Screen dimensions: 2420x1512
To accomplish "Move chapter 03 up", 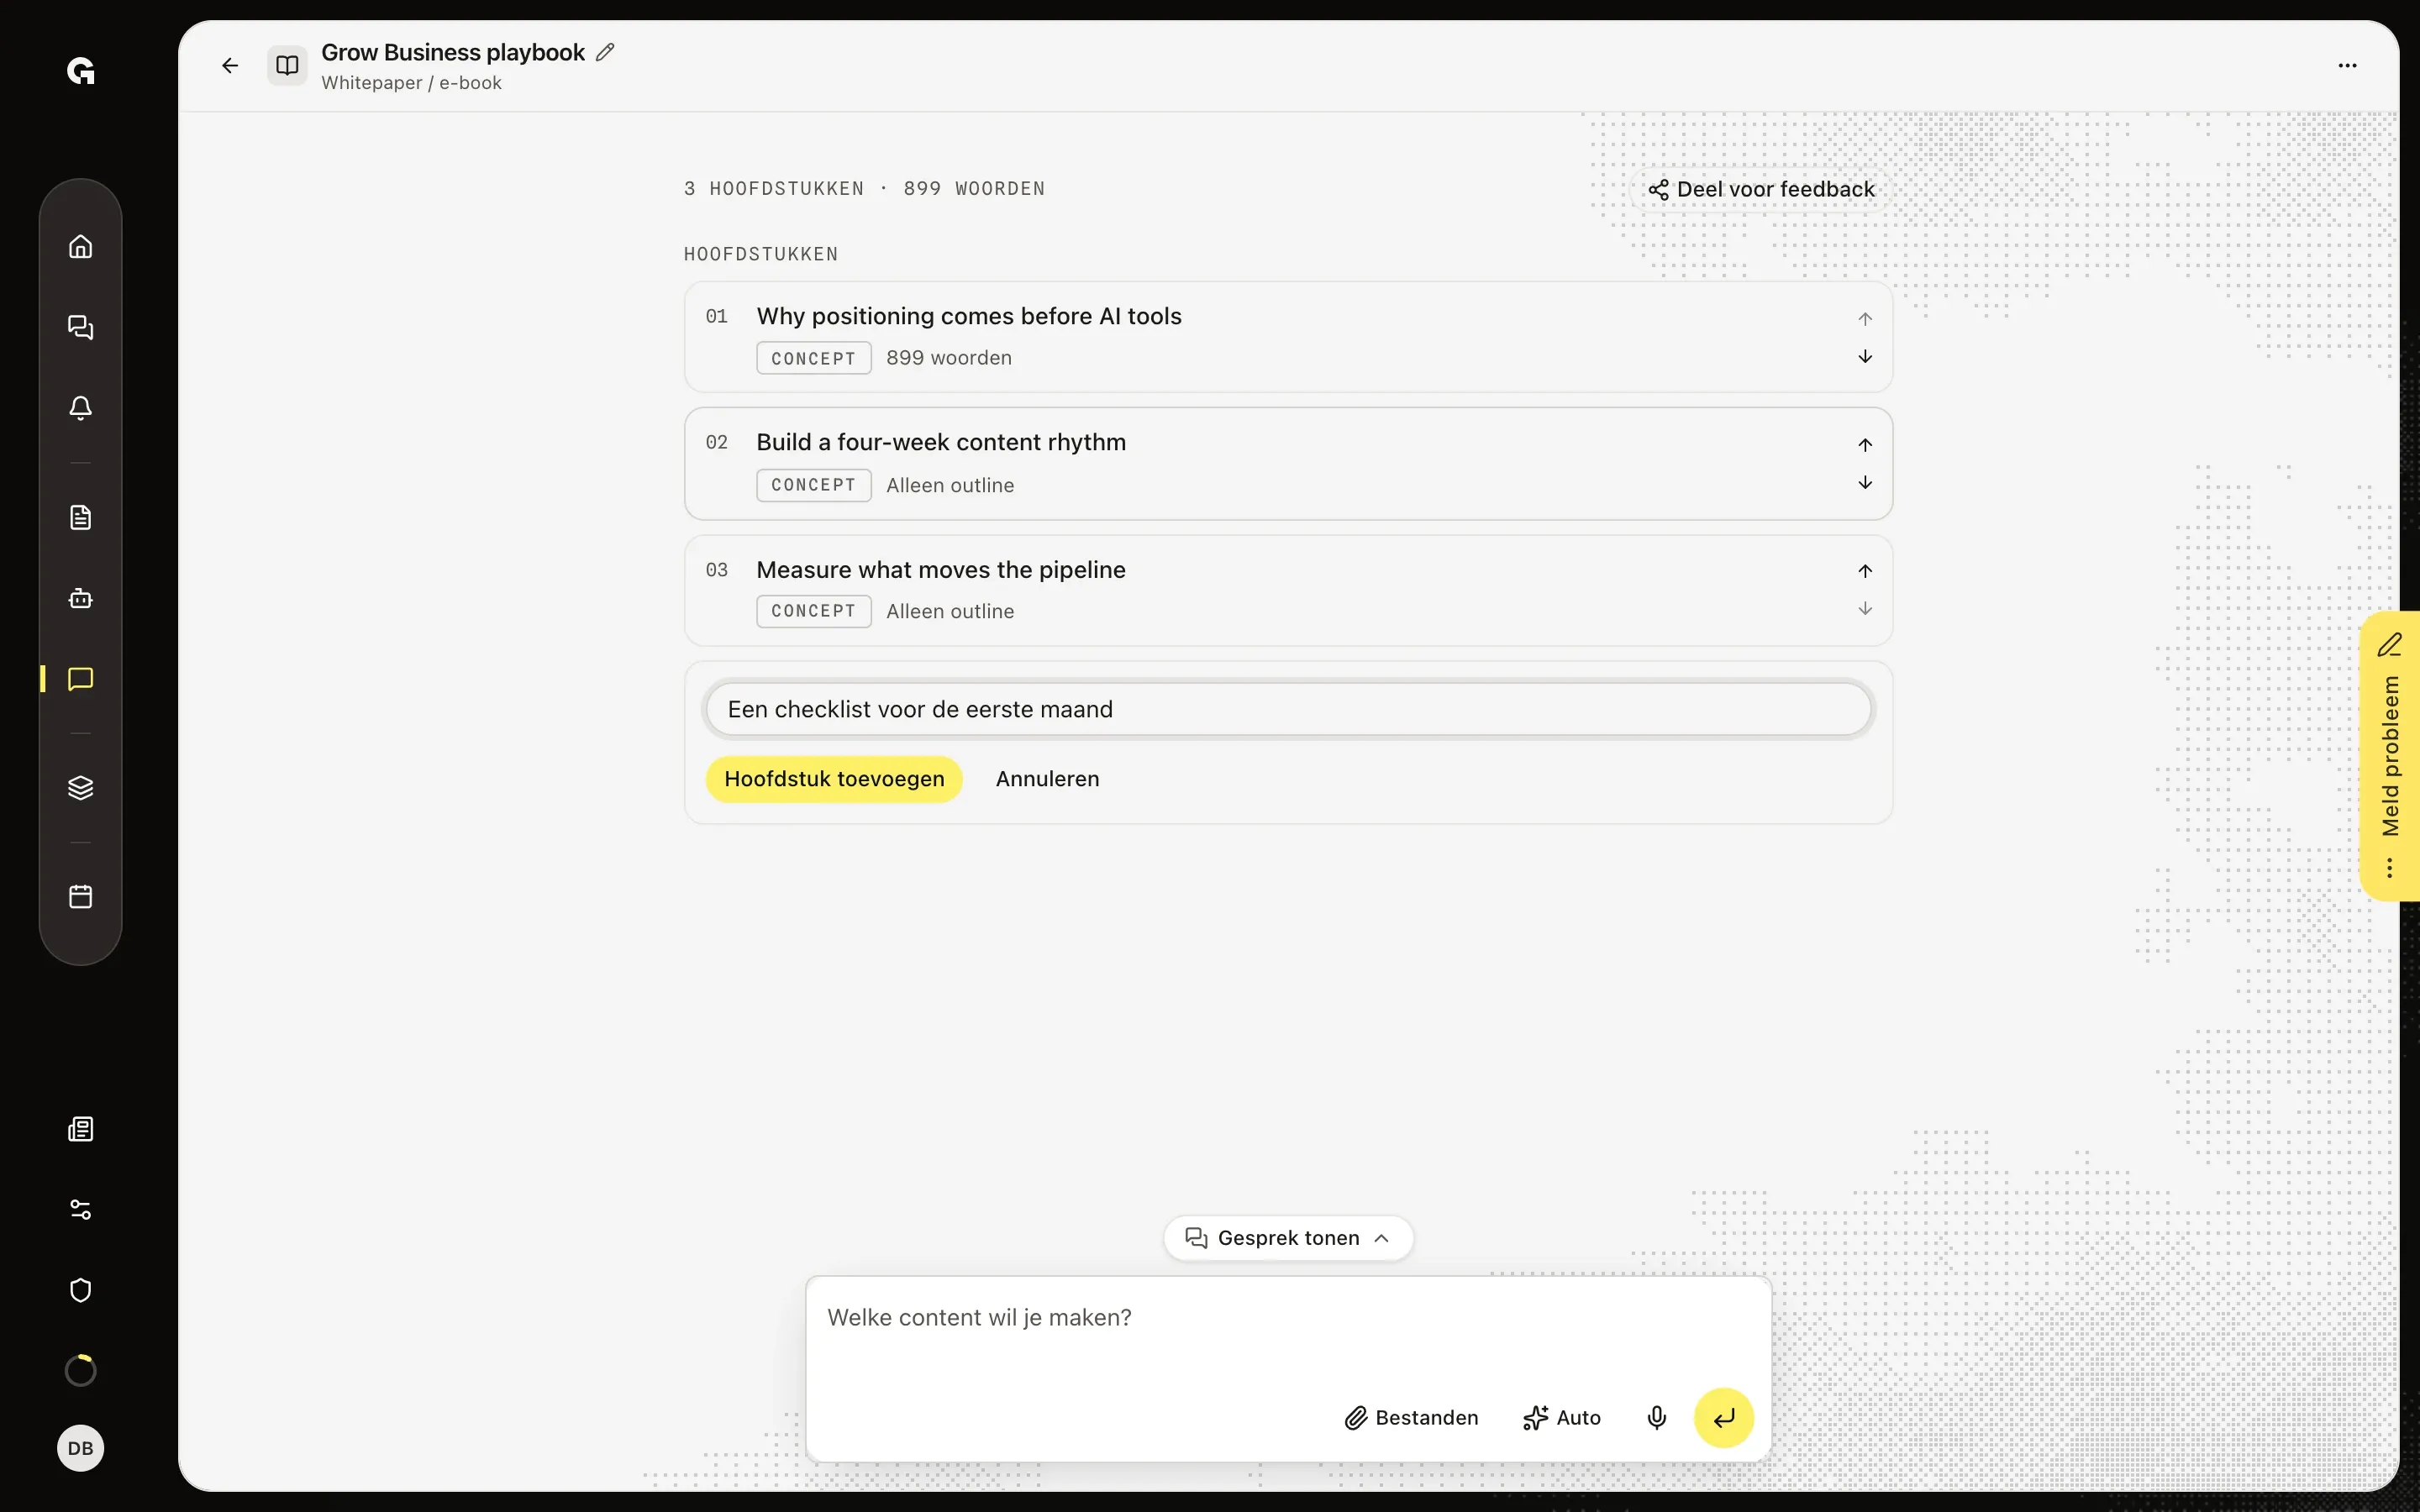I will click(1865, 571).
